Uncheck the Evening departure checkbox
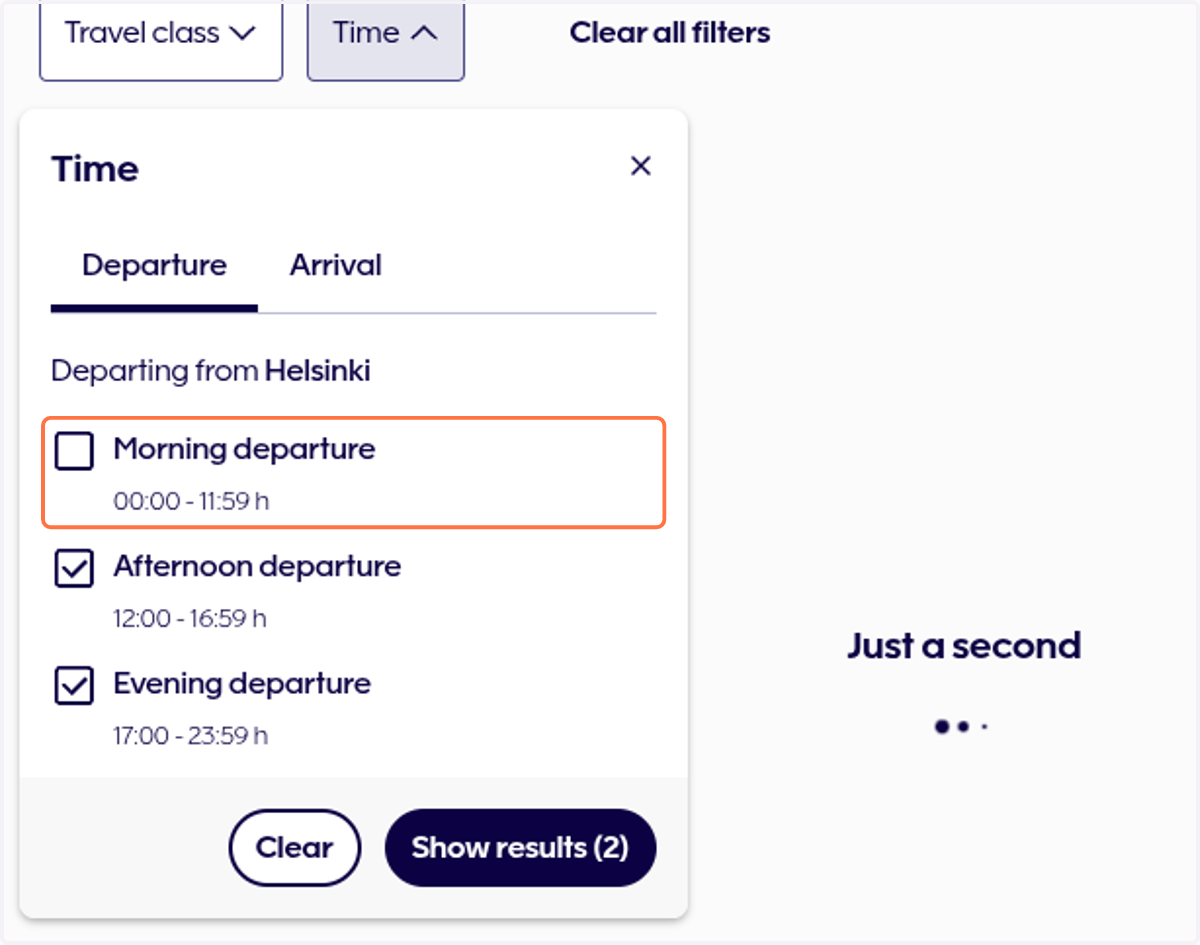The height and width of the screenshot is (945, 1200). (74, 687)
